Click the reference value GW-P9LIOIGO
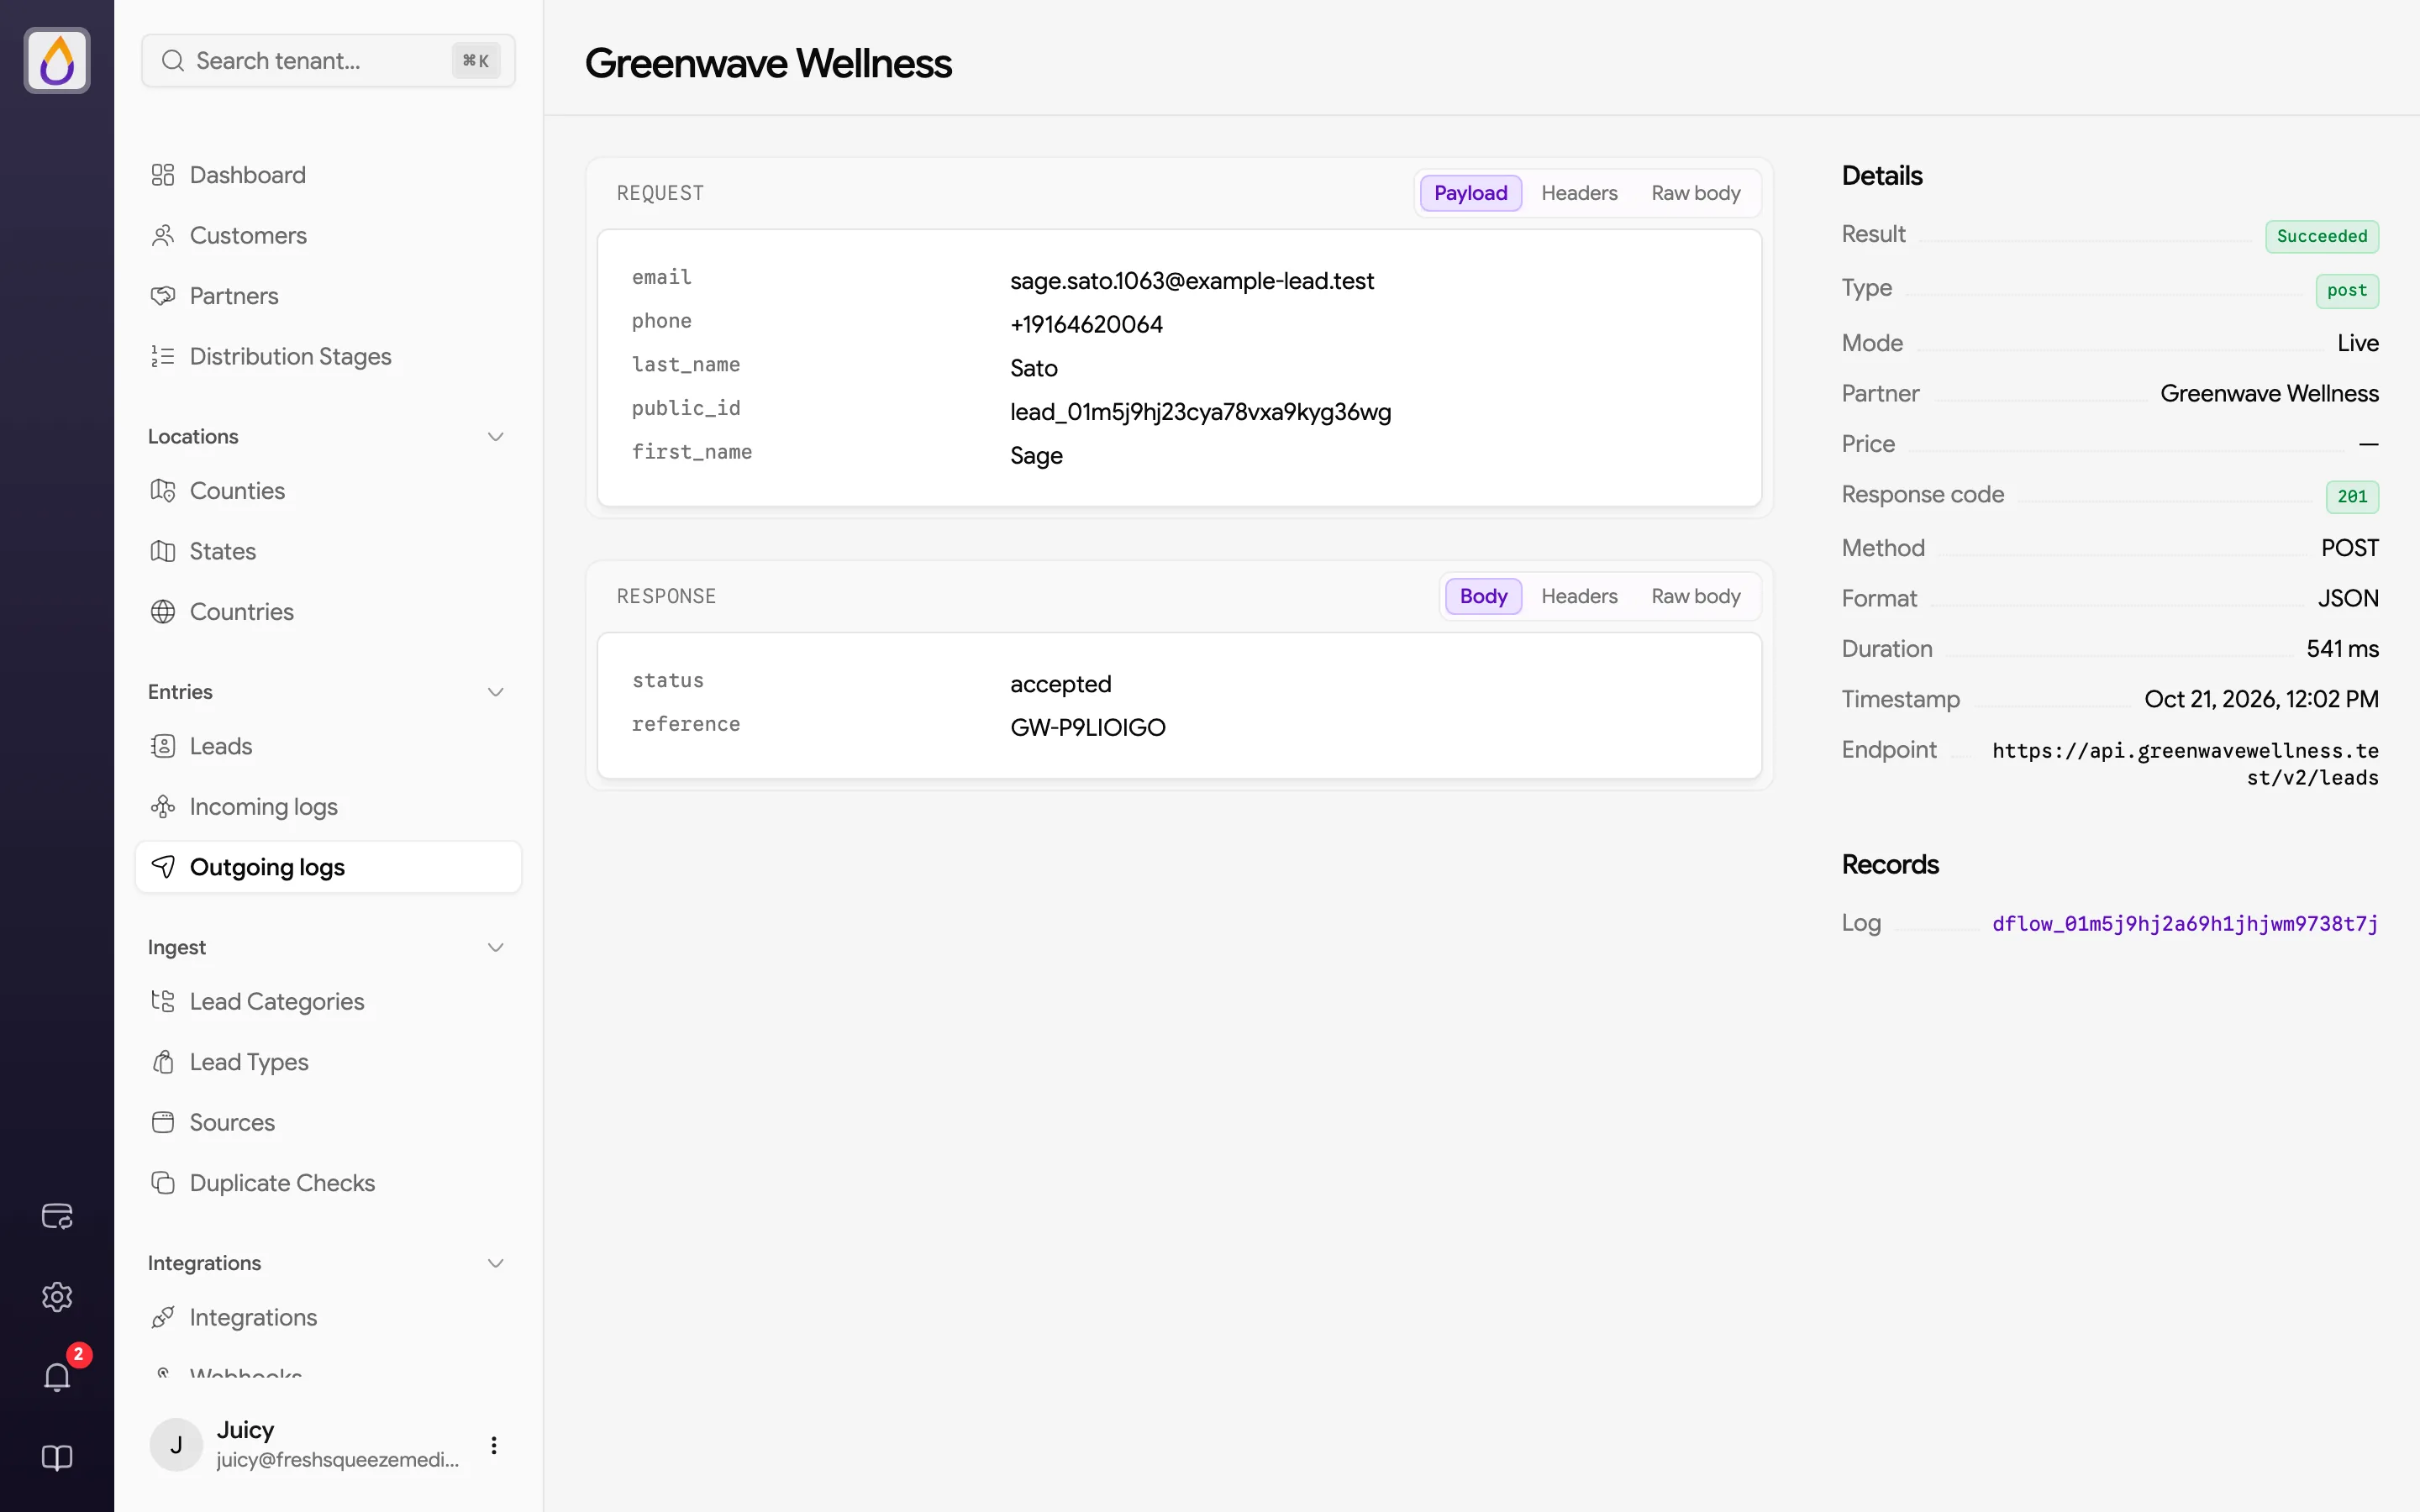The width and height of the screenshot is (2420, 1512). click(1088, 727)
